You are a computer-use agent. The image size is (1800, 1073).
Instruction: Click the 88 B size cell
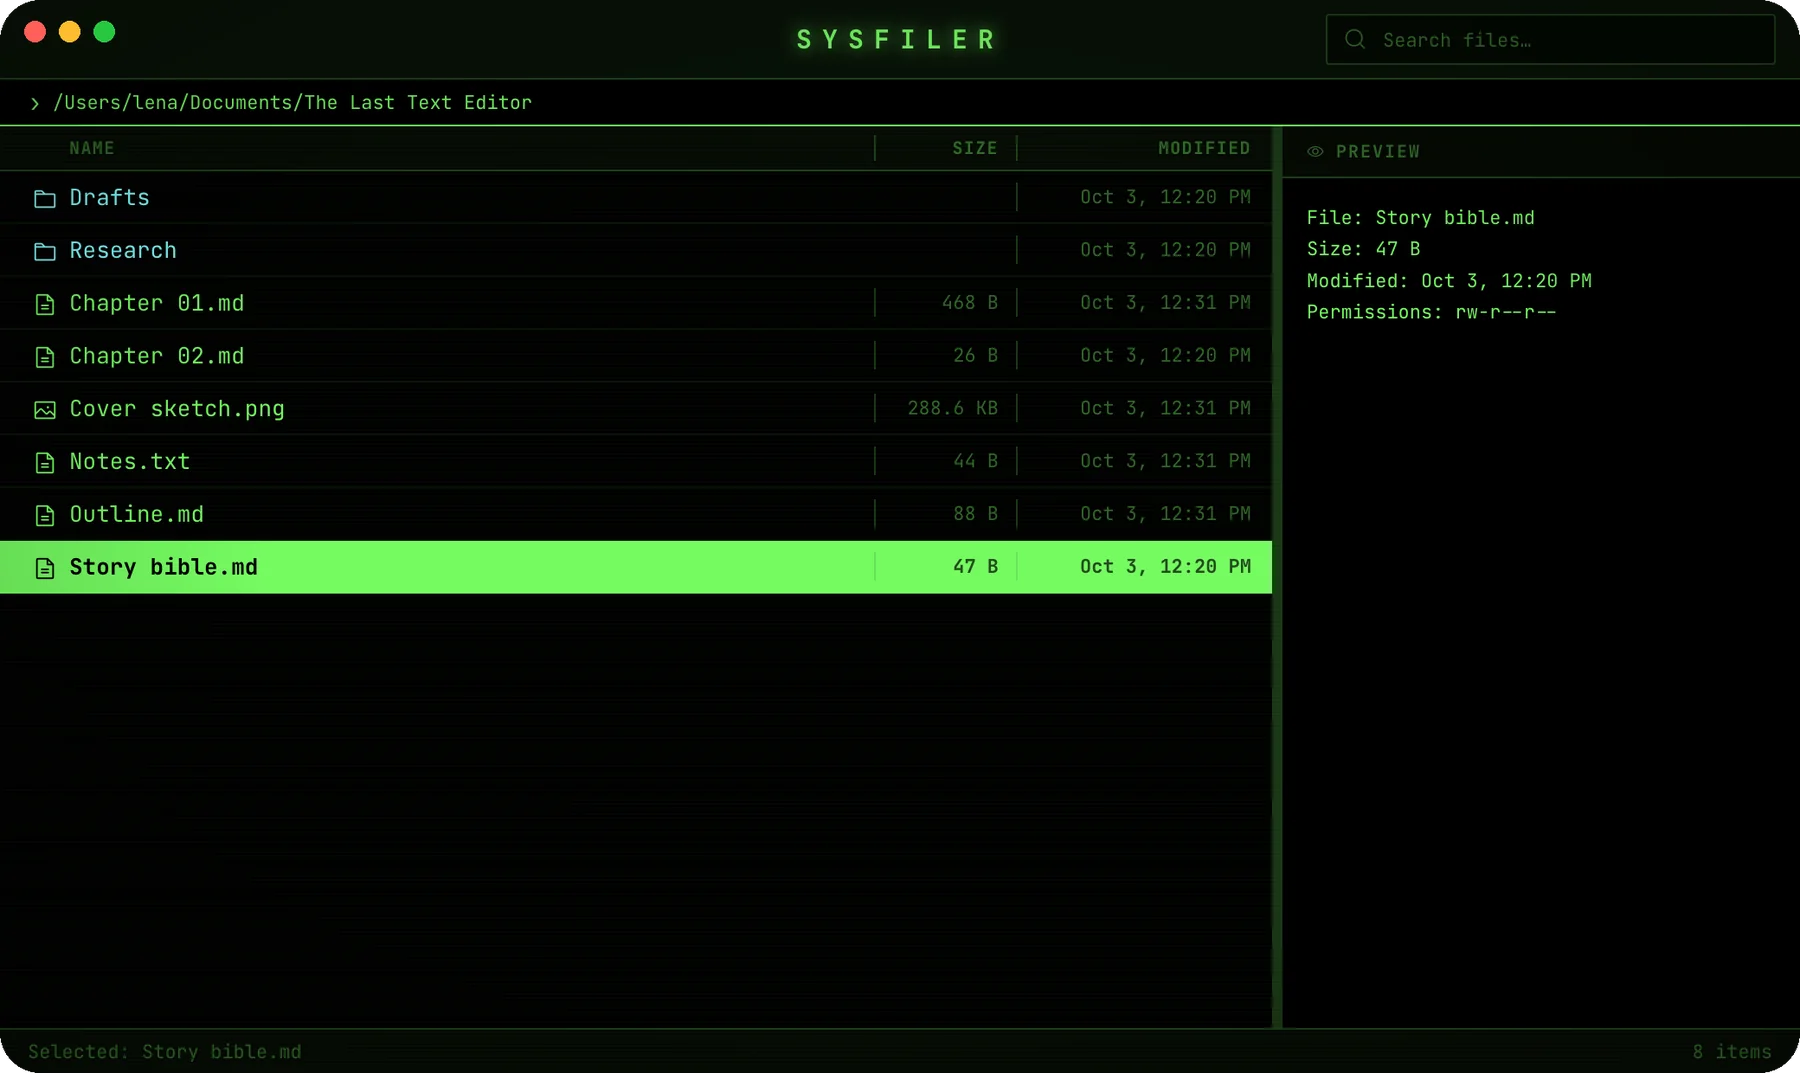coord(975,513)
